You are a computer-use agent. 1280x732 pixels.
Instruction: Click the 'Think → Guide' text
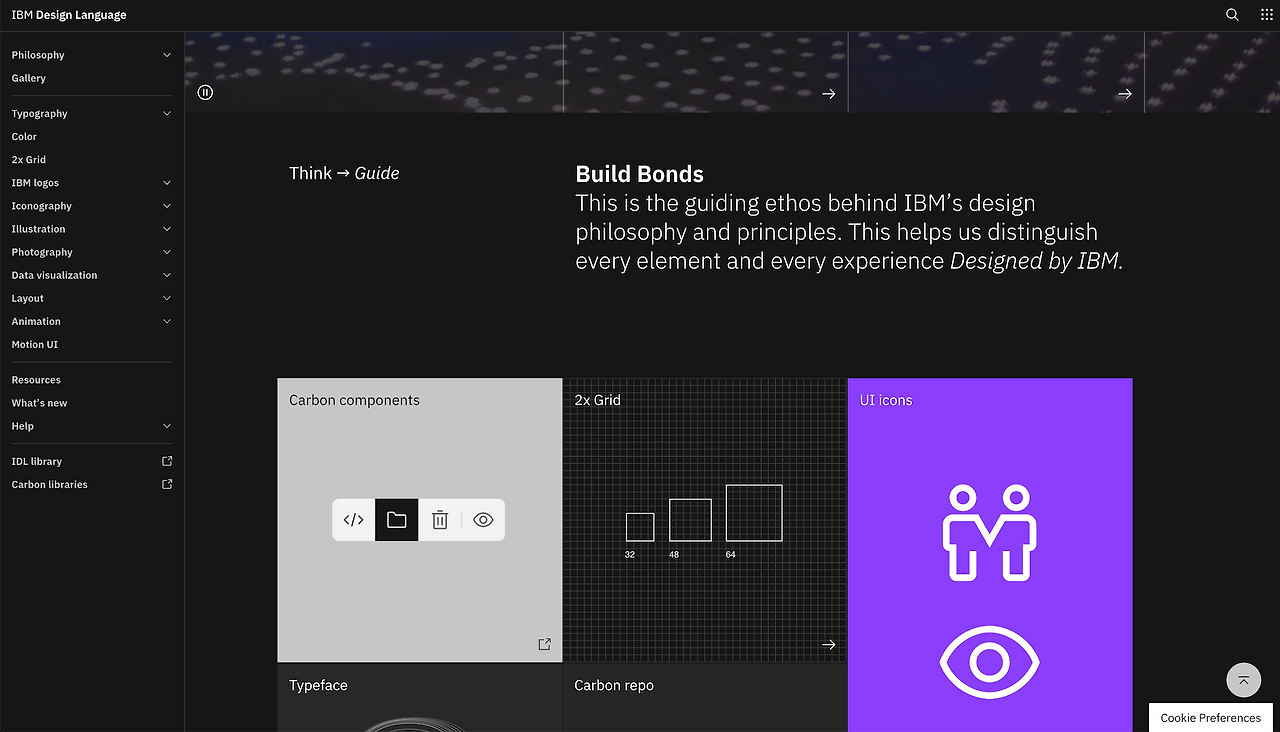tap(344, 173)
